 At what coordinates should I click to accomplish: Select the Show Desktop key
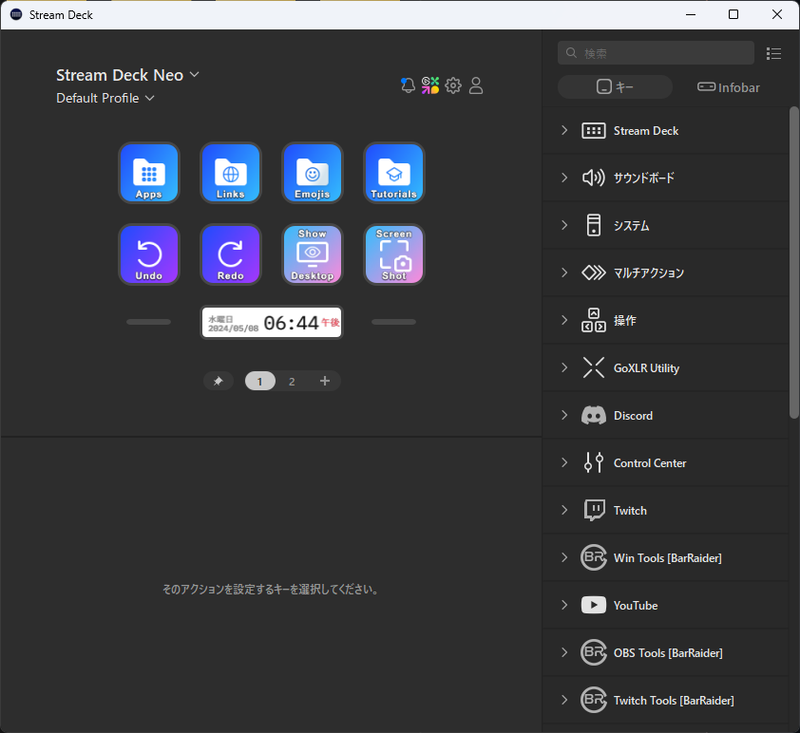312,253
